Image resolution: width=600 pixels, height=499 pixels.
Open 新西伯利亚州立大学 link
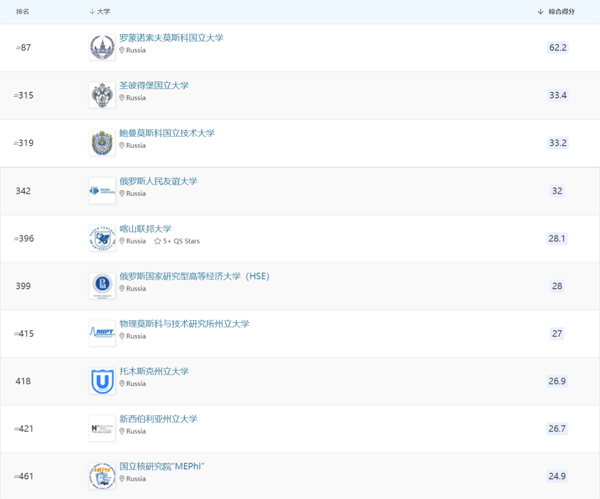tap(158, 419)
